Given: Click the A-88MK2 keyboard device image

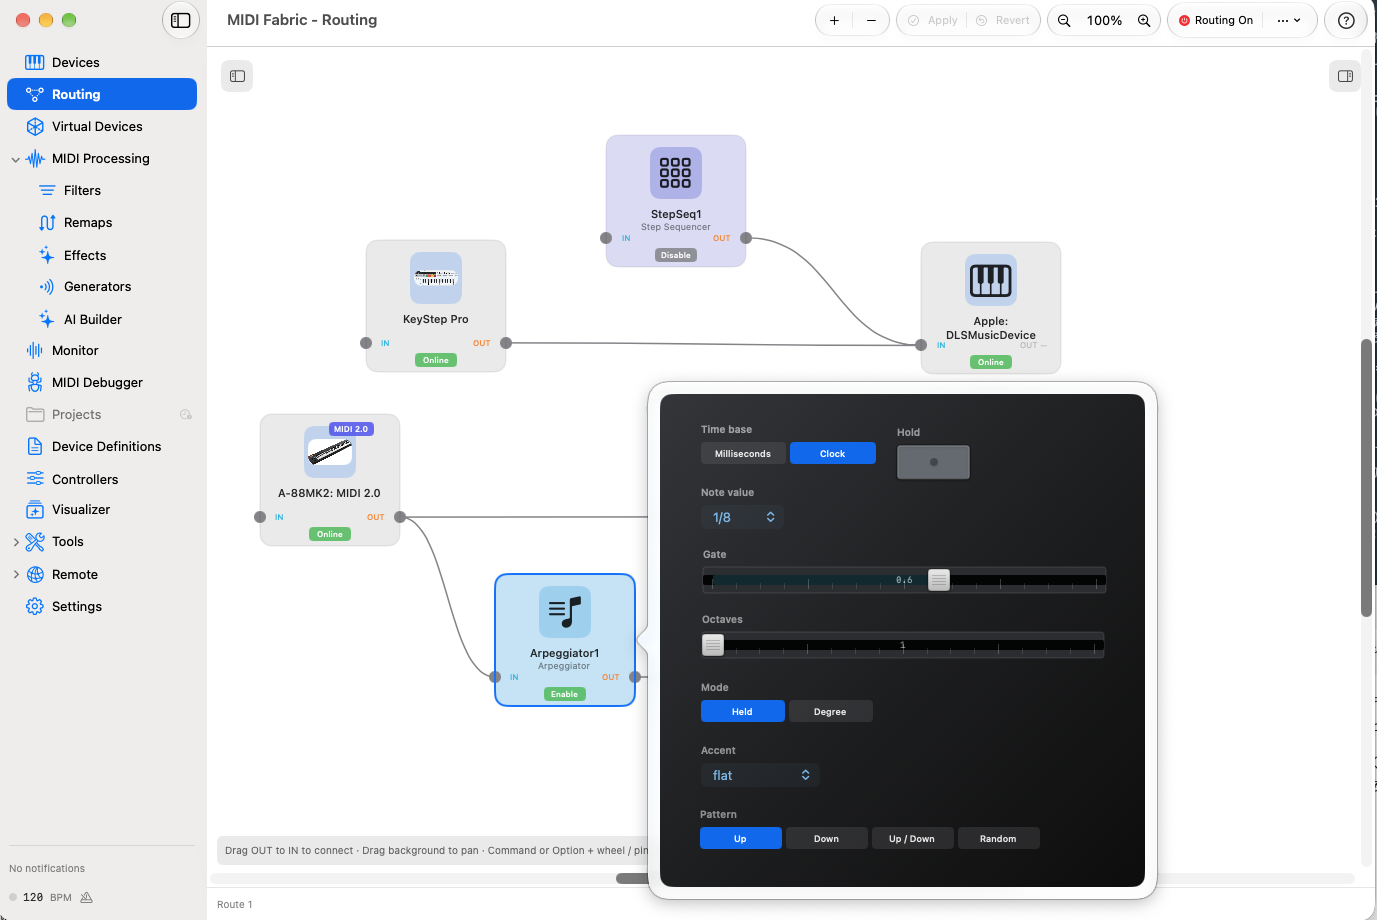Looking at the screenshot, I should coord(330,452).
